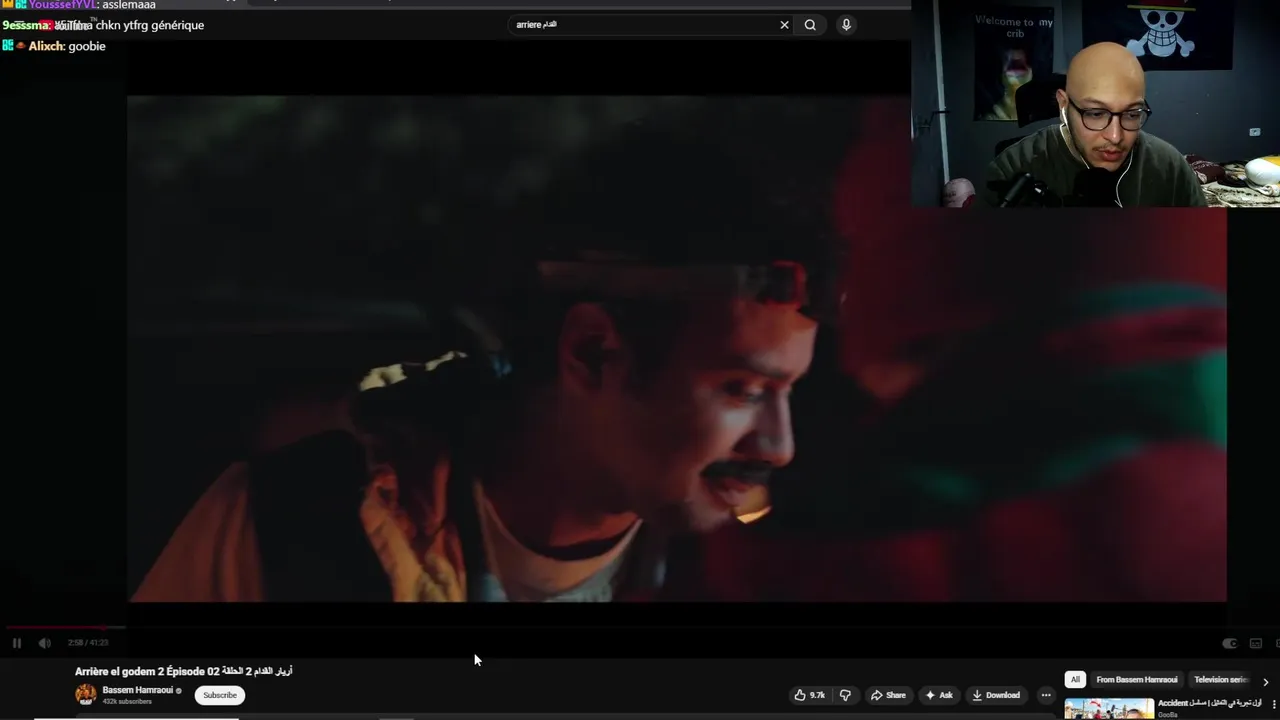Select the Television series chip
1280x720 pixels.
(1220, 680)
